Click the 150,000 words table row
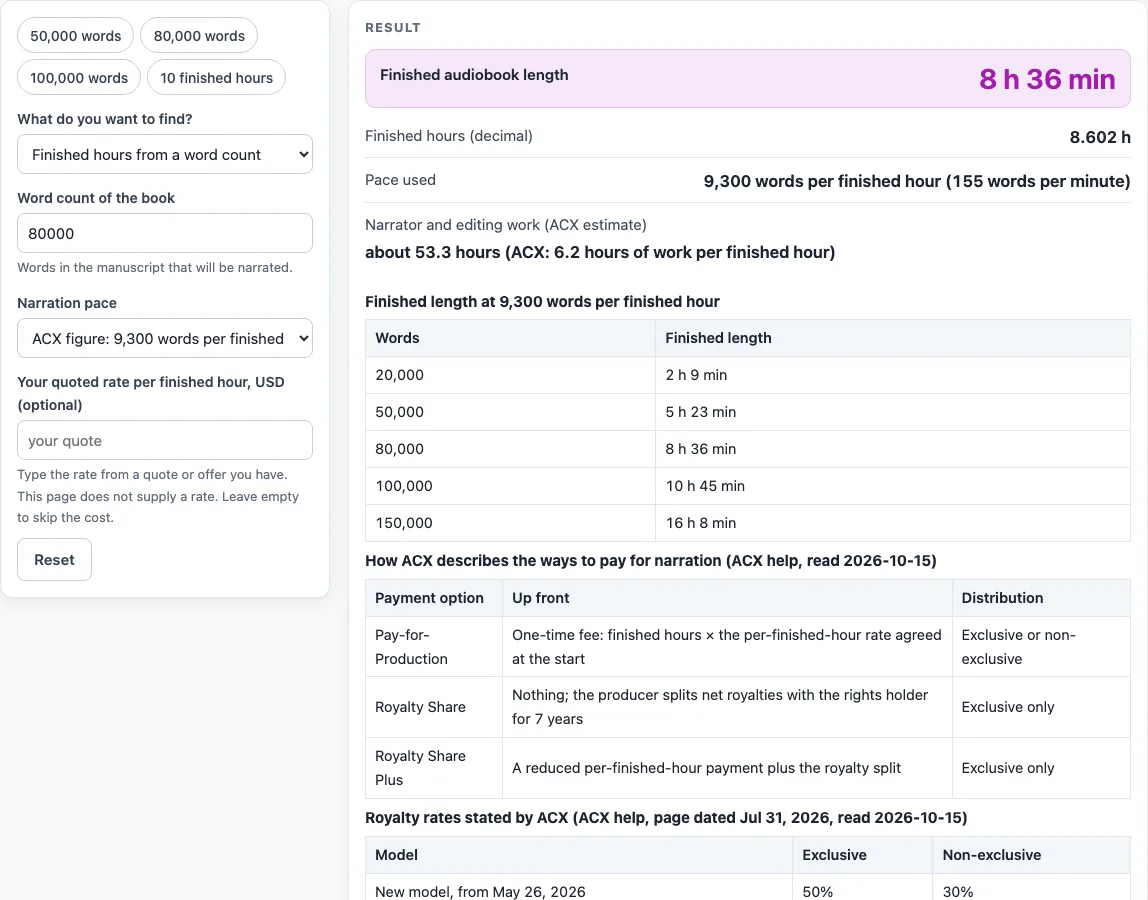 [748, 523]
